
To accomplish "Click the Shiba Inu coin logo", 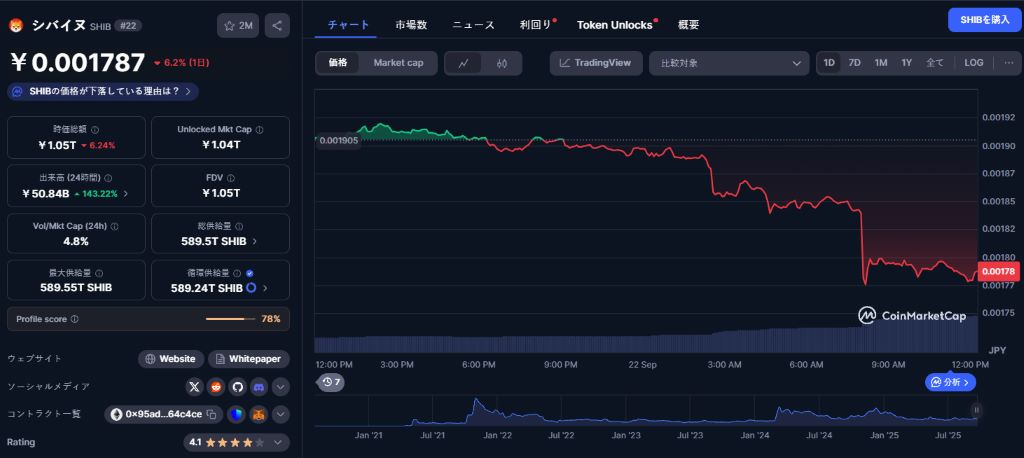I will tap(15, 25).
